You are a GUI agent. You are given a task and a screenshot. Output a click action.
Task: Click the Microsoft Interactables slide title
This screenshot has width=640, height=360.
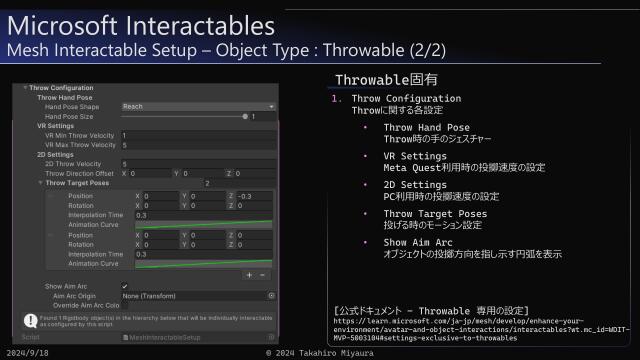[x=141, y=26]
